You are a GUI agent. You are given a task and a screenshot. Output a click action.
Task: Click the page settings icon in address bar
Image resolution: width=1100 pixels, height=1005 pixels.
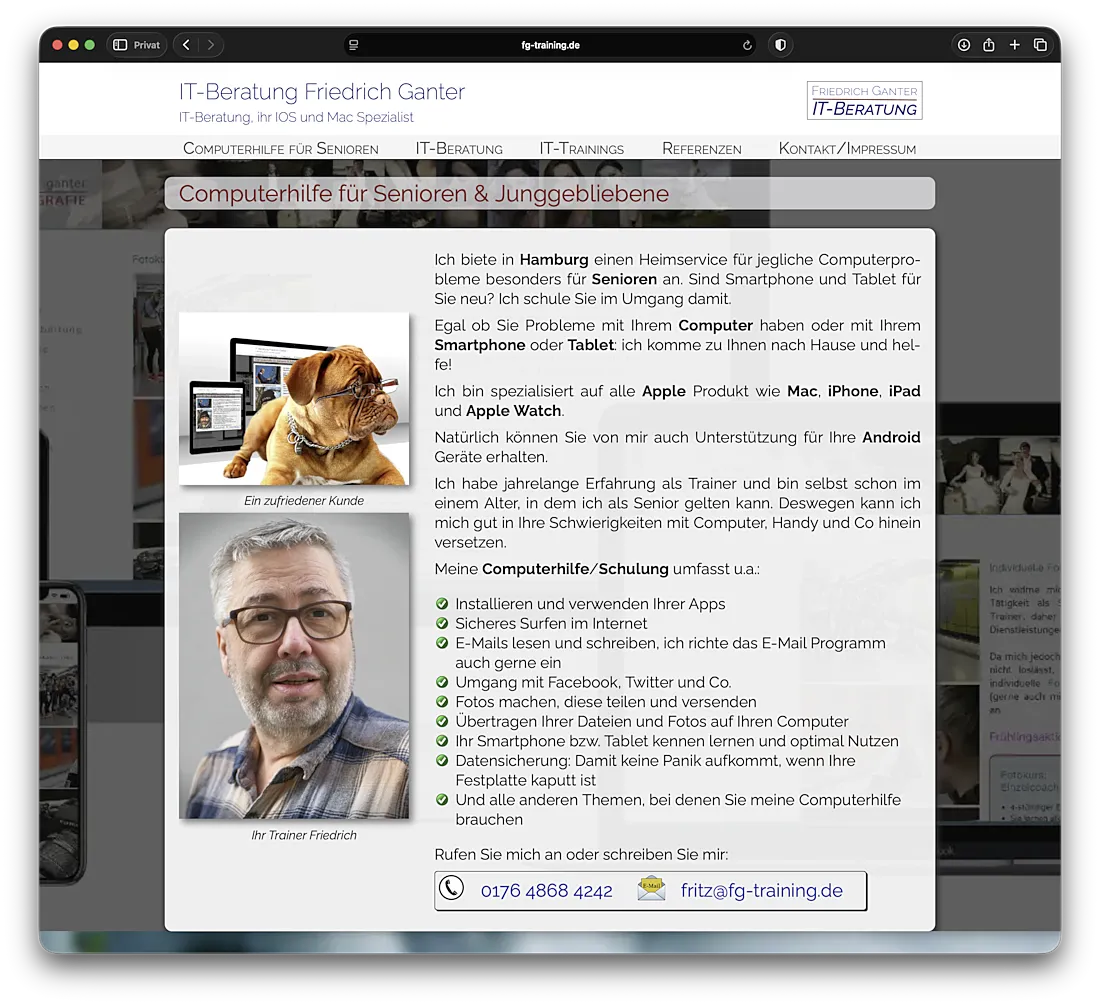click(x=353, y=45)
